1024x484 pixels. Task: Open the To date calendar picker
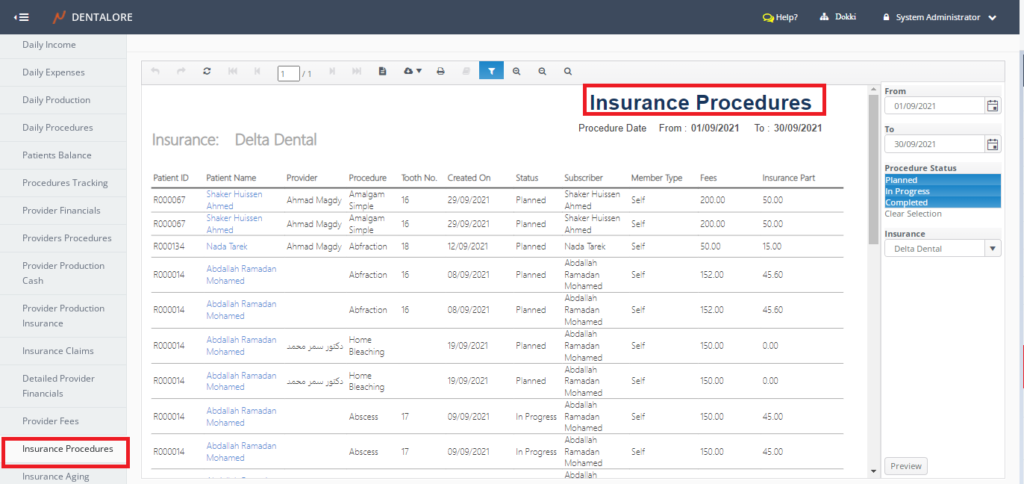pos(992,143)
